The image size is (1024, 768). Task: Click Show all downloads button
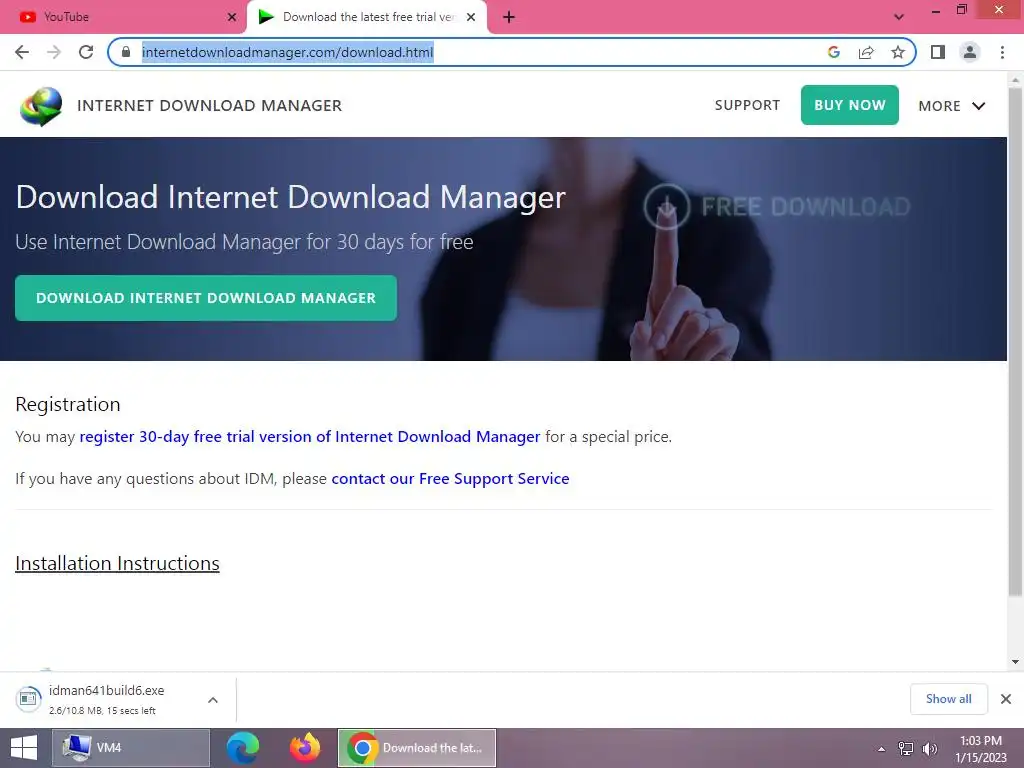tap(948, 699)
